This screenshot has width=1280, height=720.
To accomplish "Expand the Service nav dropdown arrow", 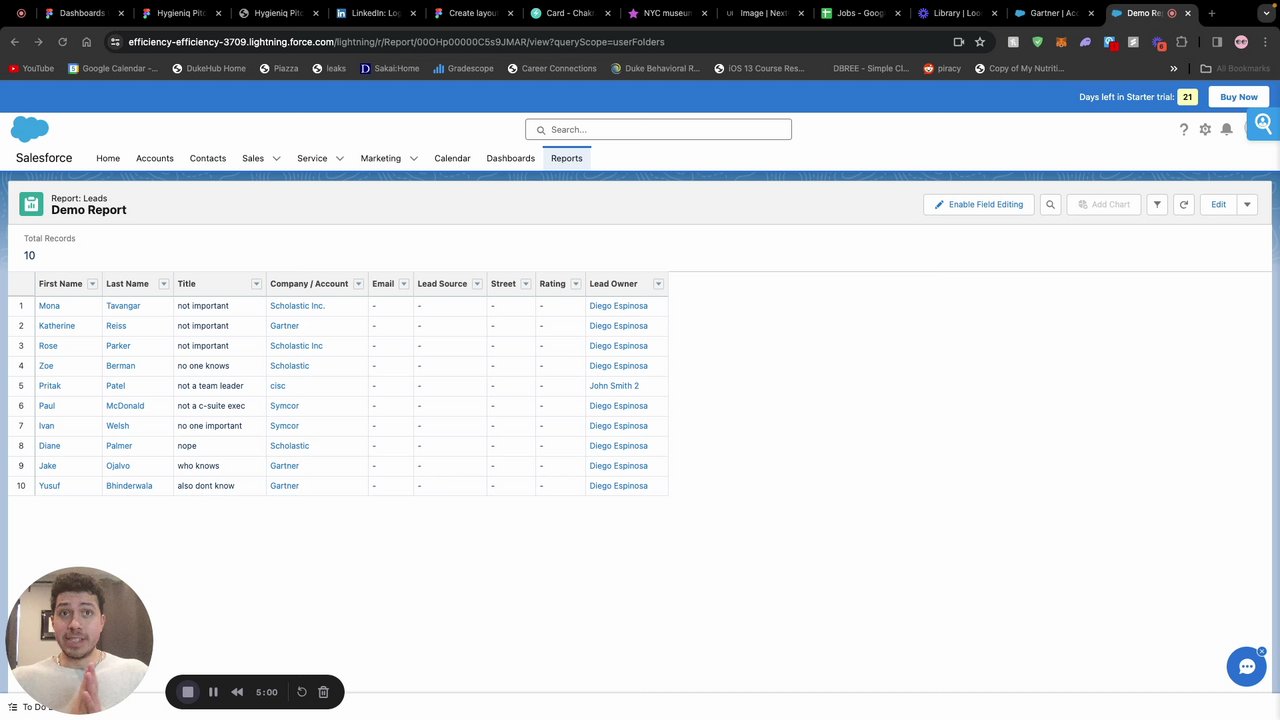I will 340,158.
